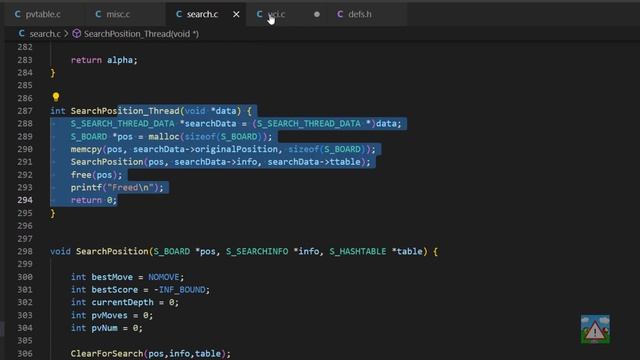
Task: Click the warning sign thumbnail overlay
Action: point(595,329)
